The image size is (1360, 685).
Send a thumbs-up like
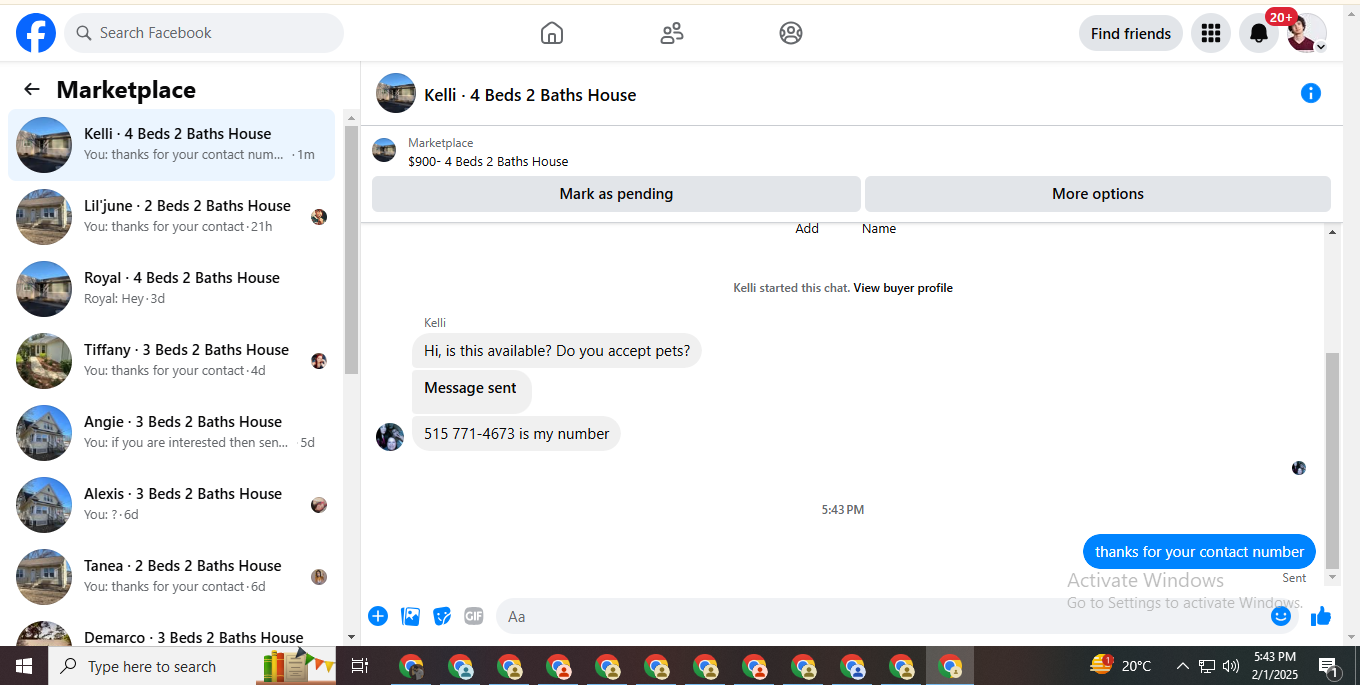click(1321, 616)
